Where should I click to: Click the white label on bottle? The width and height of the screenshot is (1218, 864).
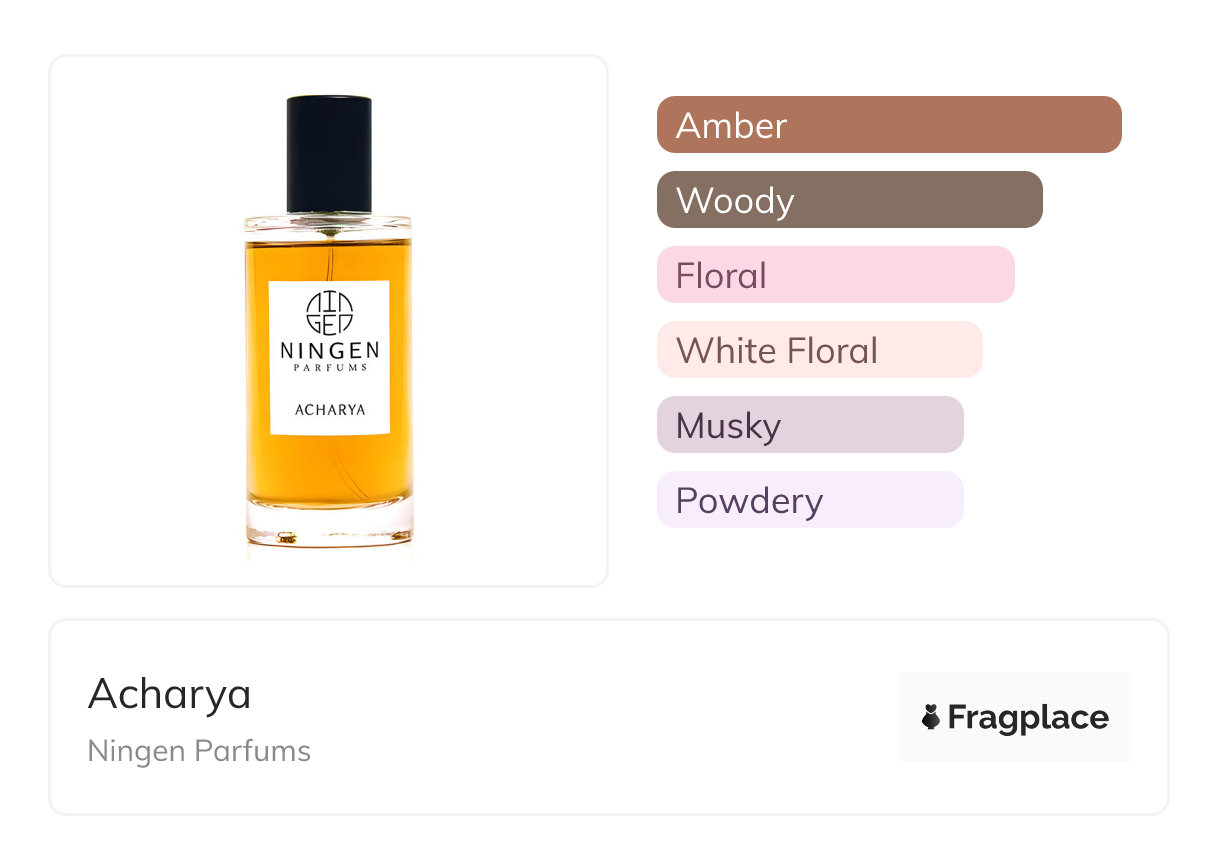point(329,358)
